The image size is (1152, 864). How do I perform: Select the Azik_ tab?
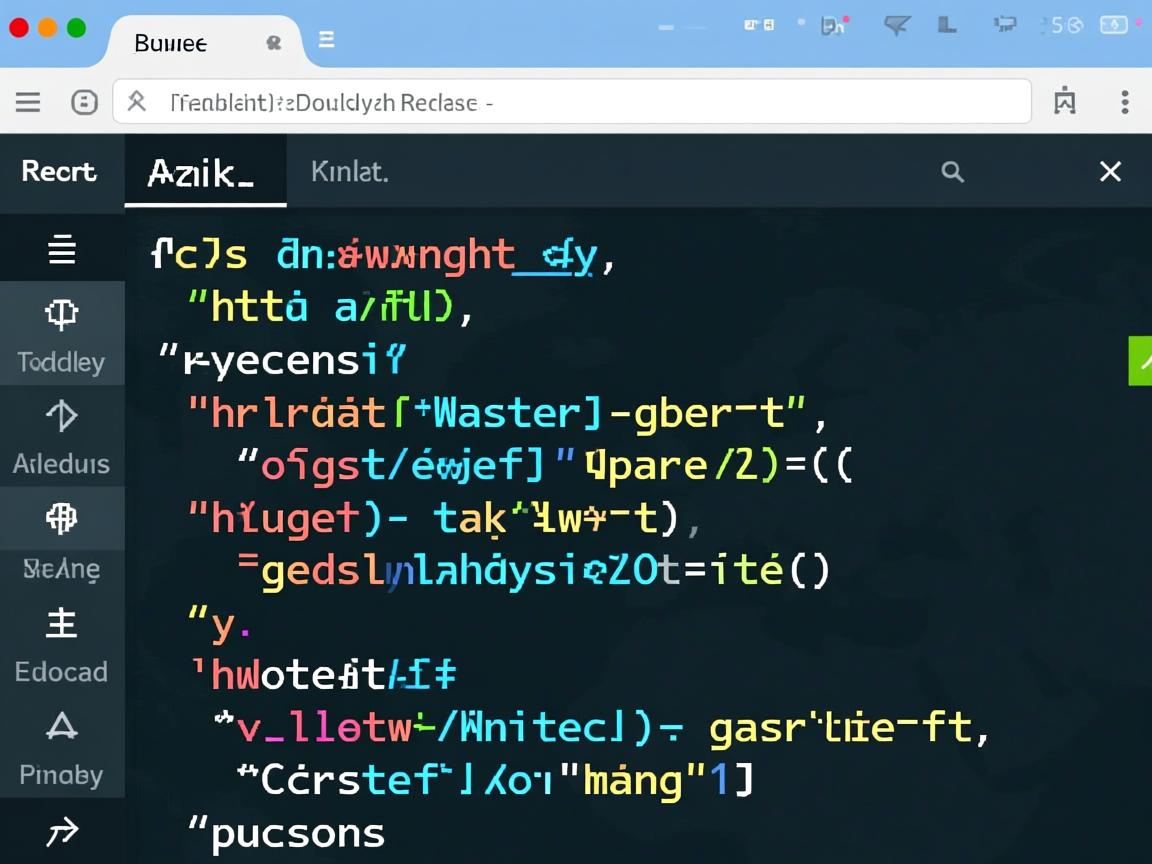201,173
